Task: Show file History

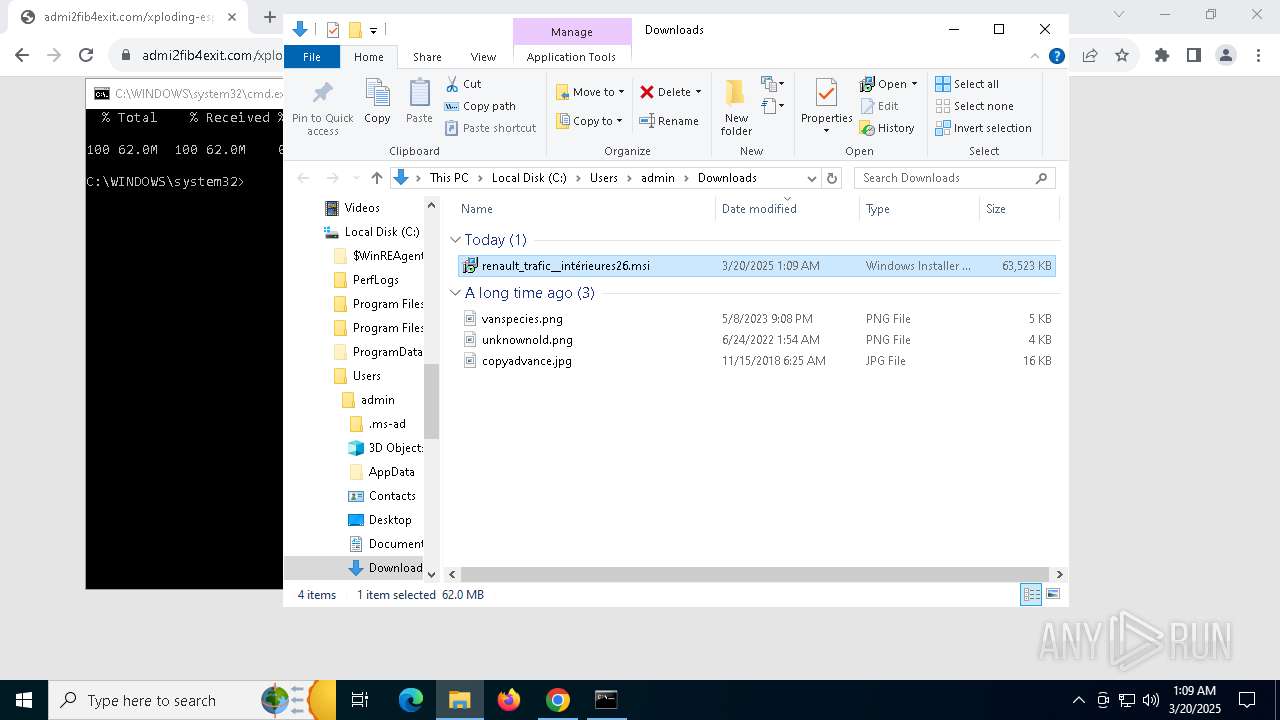Action: point(887,128)
